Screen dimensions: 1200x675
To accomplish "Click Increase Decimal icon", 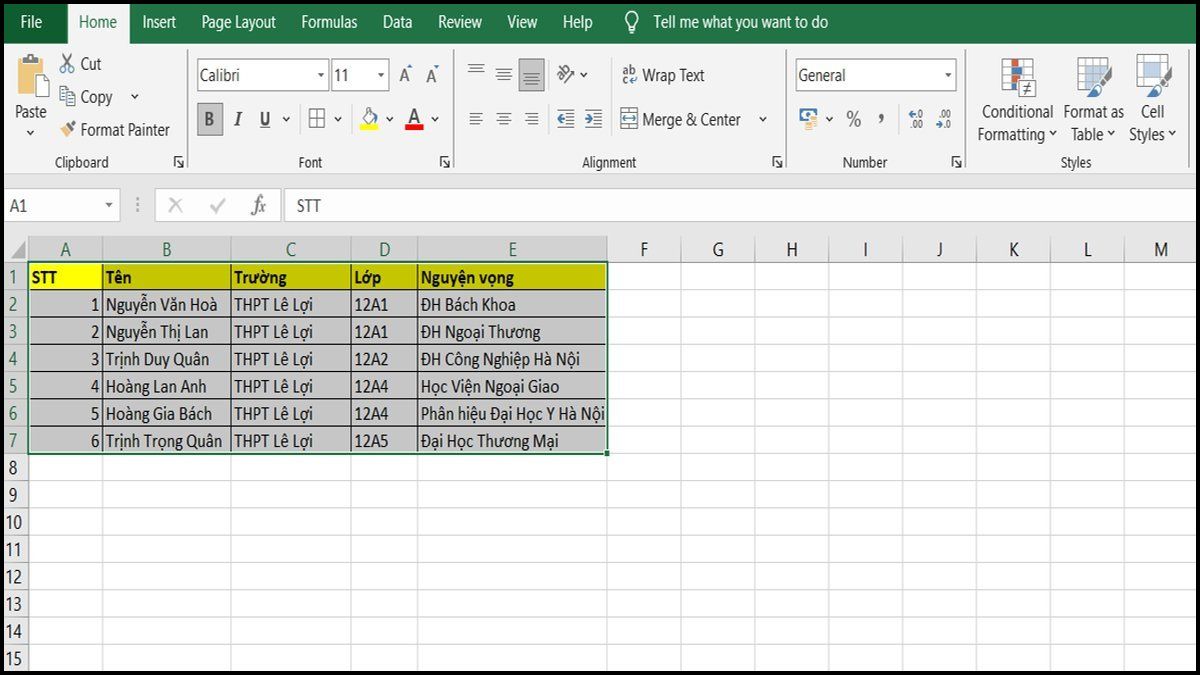I will pos(916,119).
